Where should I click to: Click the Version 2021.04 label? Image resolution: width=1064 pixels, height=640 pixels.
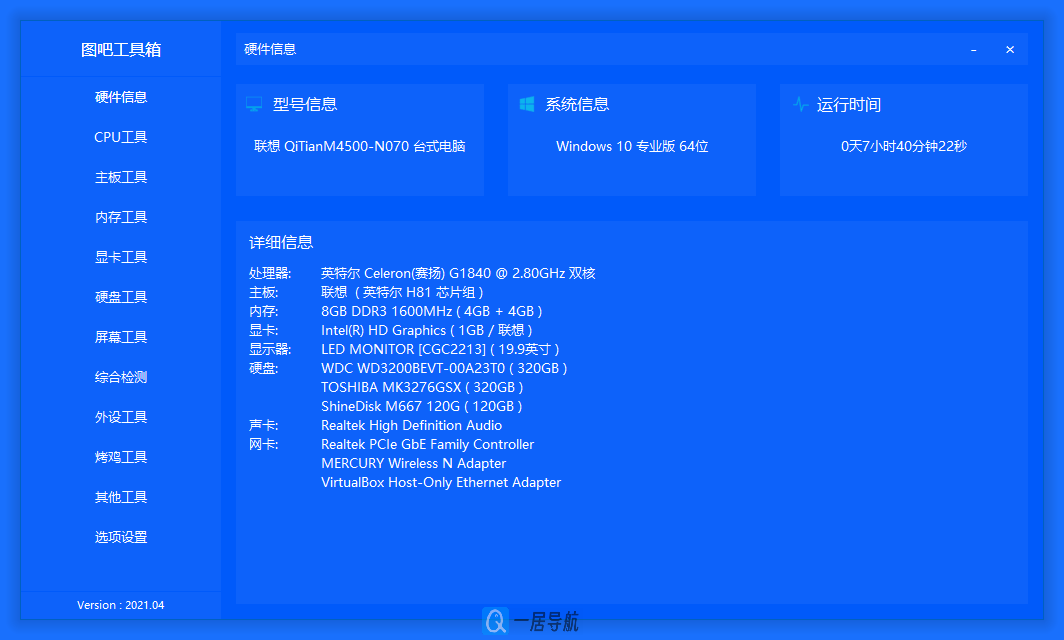(x=120, y=605)
